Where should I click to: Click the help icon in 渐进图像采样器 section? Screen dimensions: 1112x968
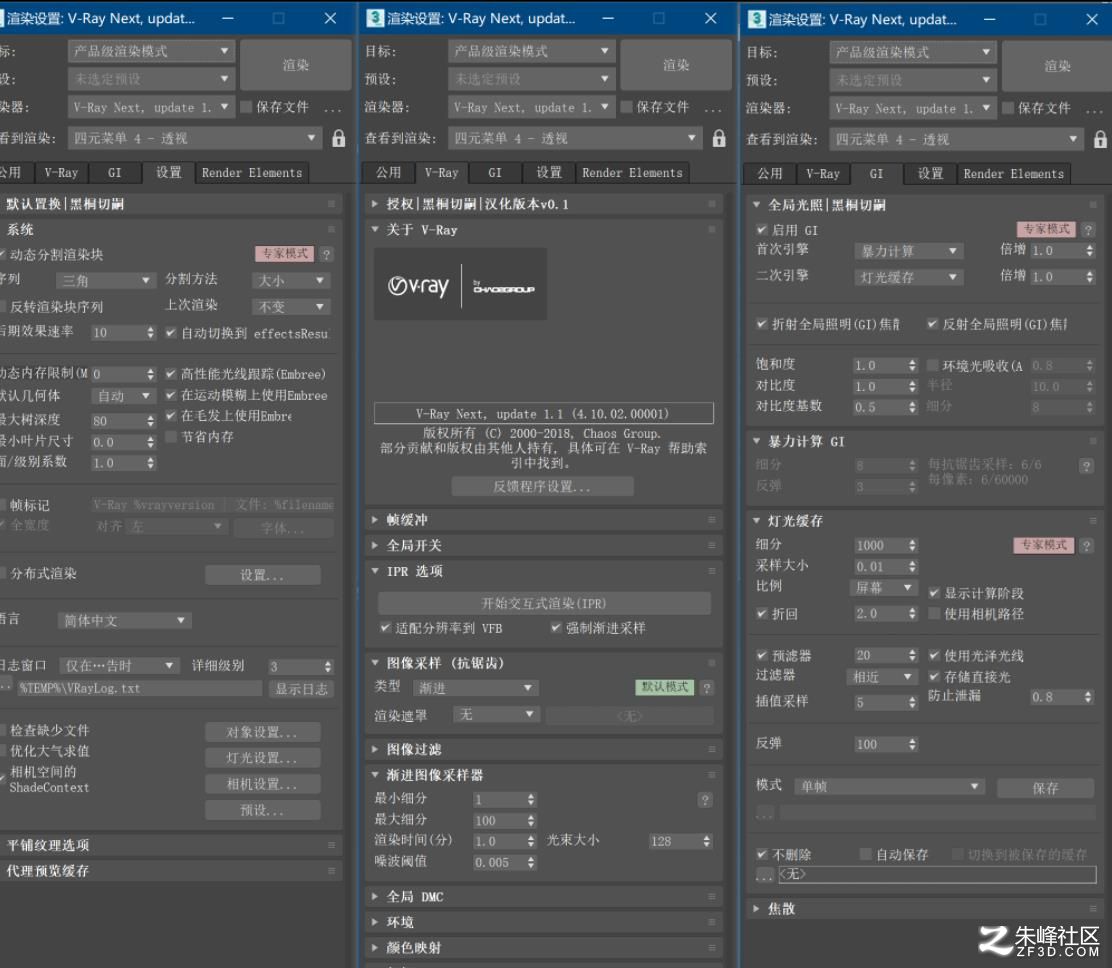[x=705, y=799]
